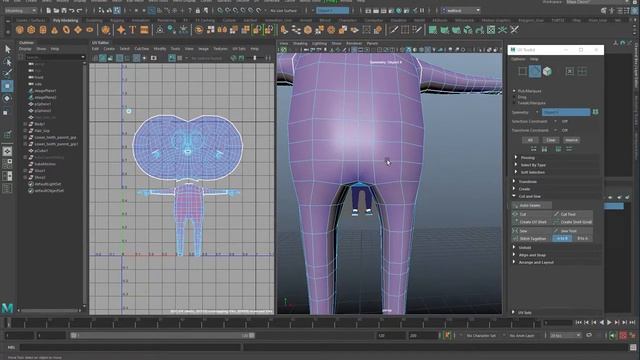Toggle the Auto Keyframe button
Screen dimensions: 640x360
(x=623, y=336)
